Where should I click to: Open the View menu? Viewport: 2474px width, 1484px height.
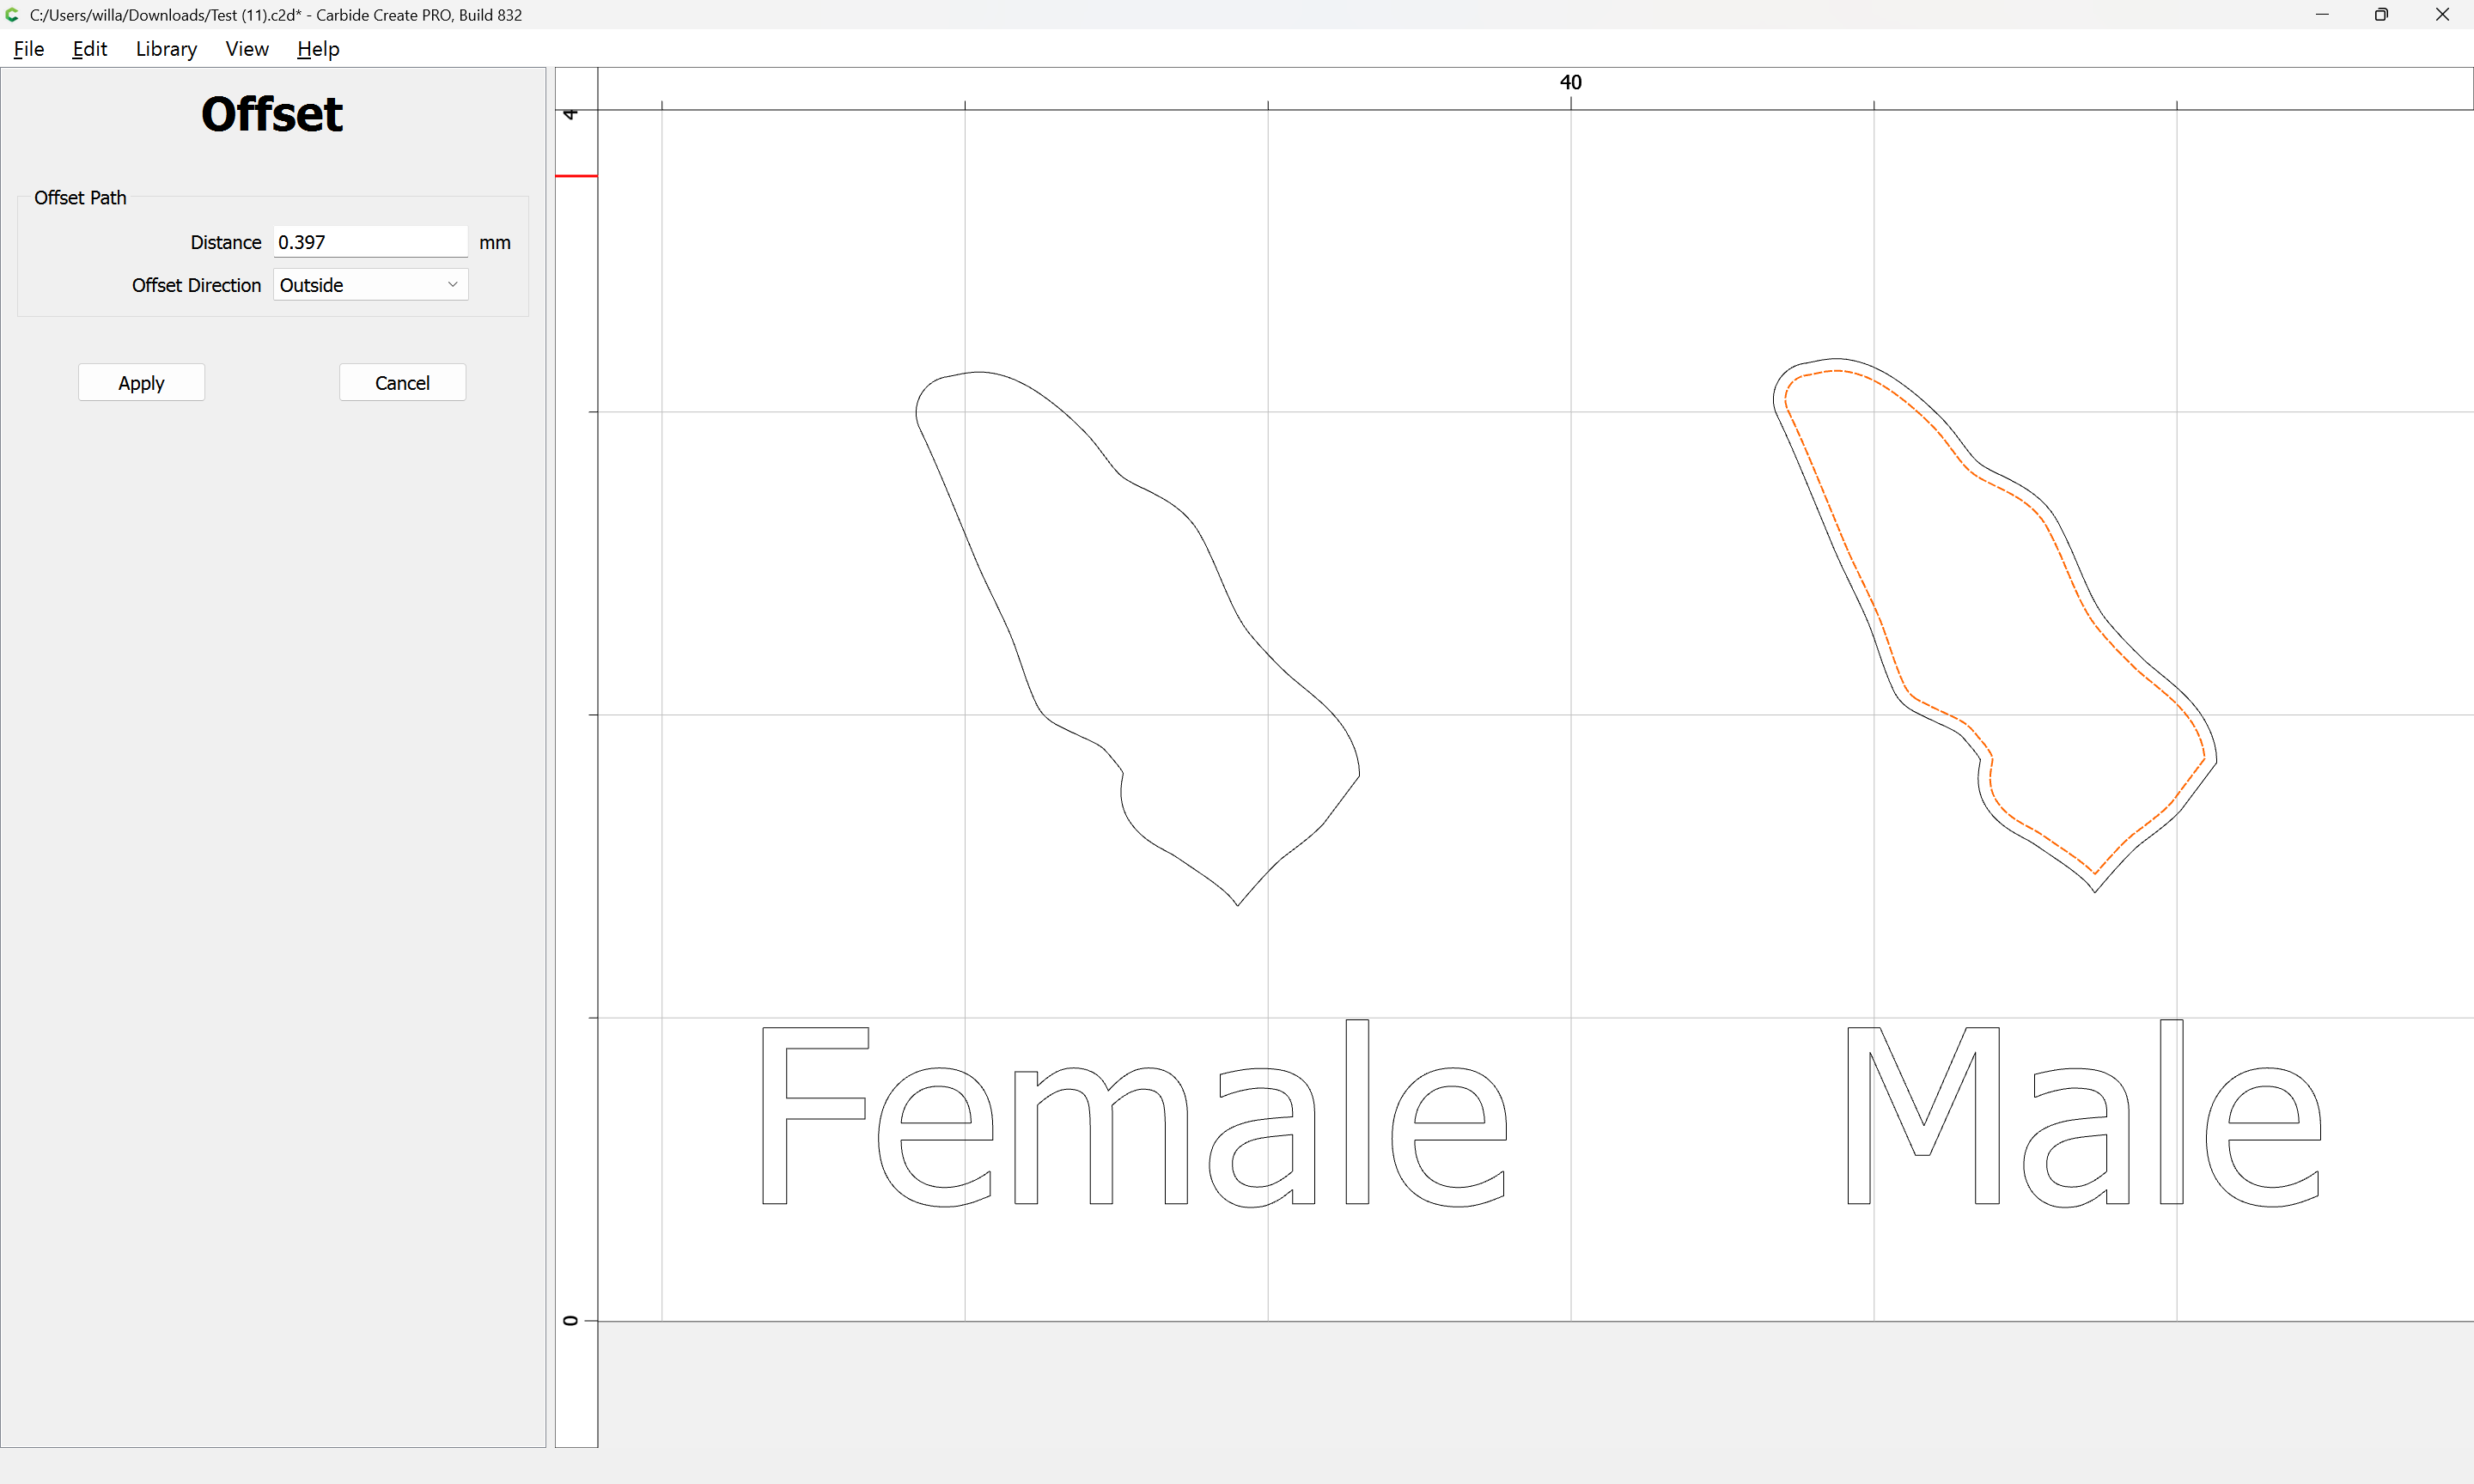click(x=246, y=49)
